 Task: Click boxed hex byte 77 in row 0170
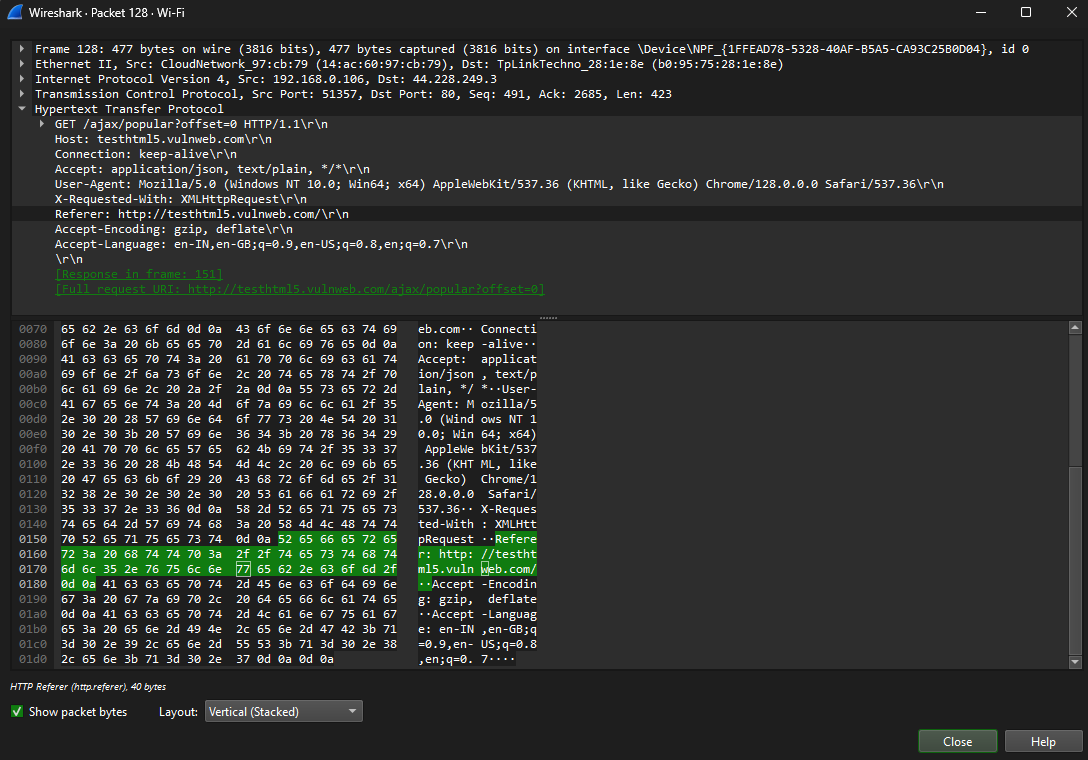(243, 569)
